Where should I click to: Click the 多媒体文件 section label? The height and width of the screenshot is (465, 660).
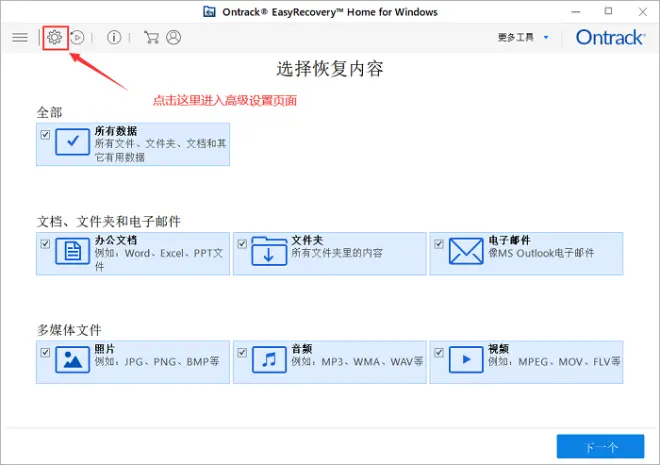click(x=69, y=330)
